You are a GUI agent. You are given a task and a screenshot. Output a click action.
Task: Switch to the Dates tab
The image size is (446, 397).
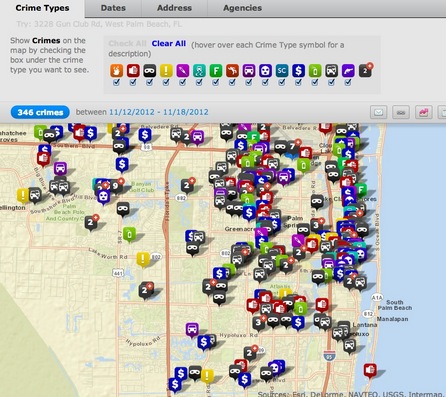click(x=113, y=8)
